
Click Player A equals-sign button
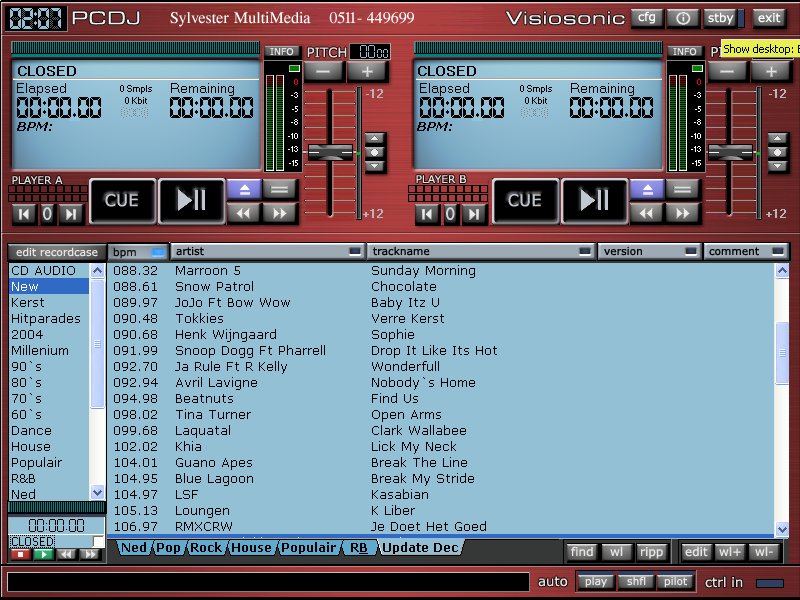(280, 190)
